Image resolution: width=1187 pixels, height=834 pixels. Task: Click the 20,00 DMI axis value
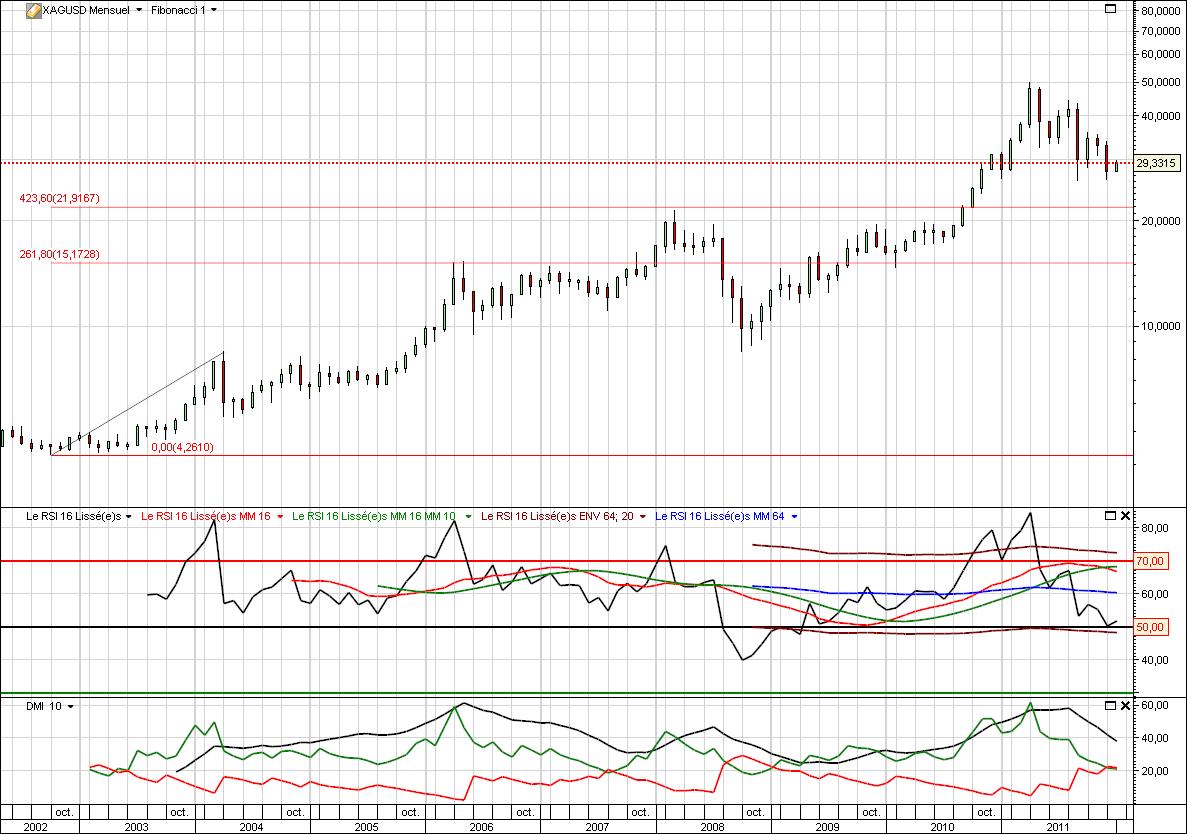[1154, 771]
